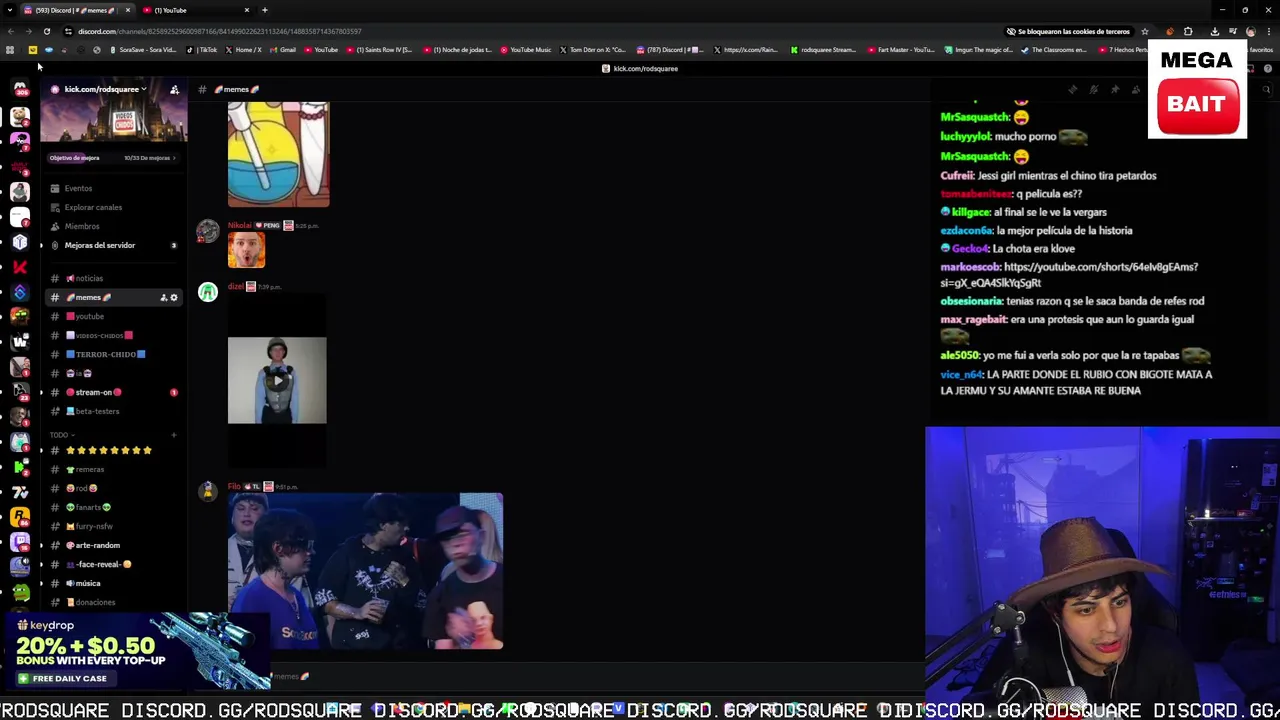Open the stream-on channel

click(x=113, y=392)
